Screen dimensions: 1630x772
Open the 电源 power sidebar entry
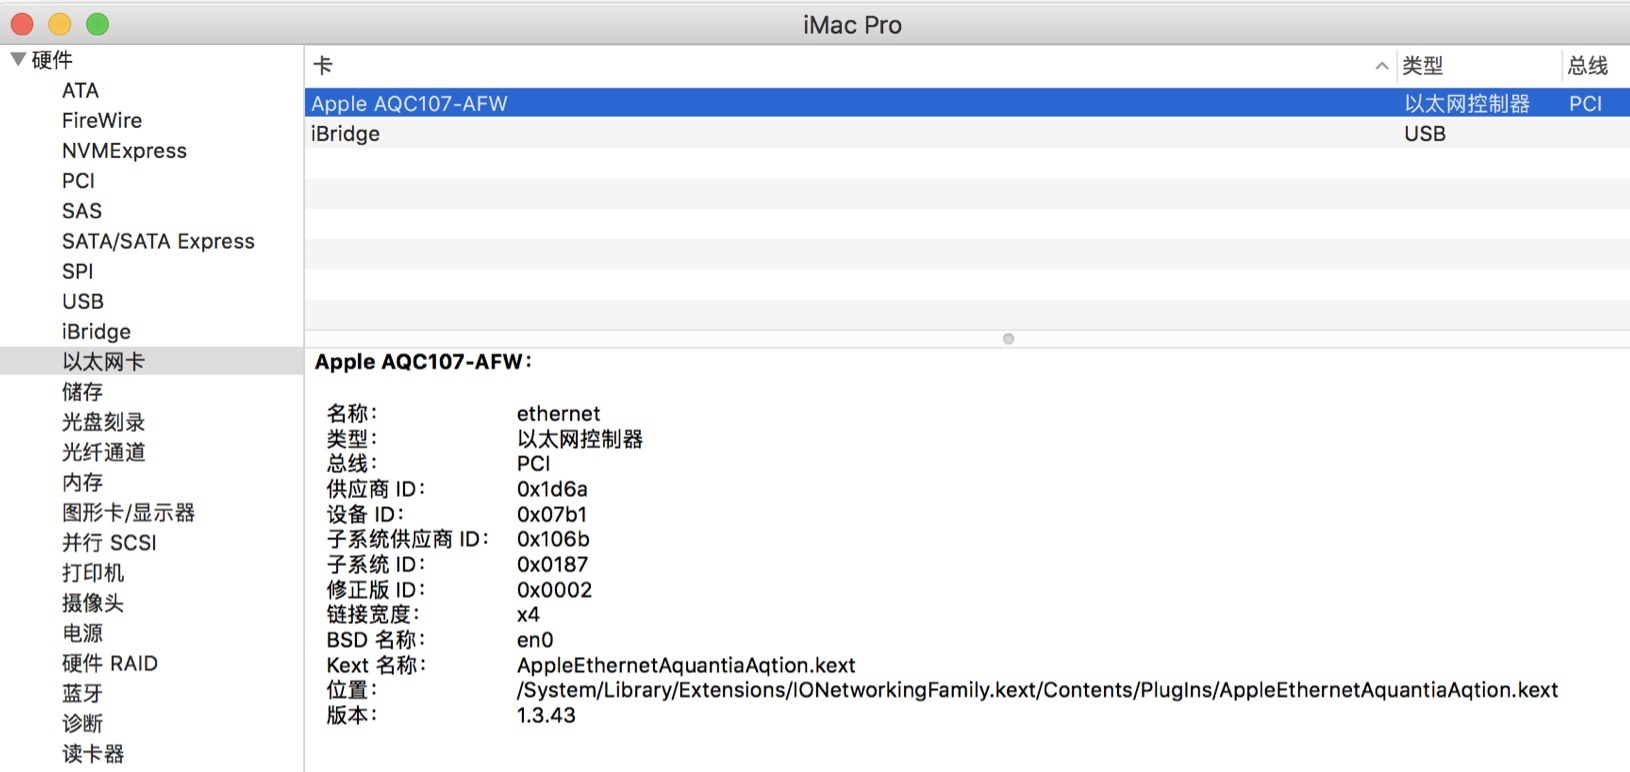point(82,633)
